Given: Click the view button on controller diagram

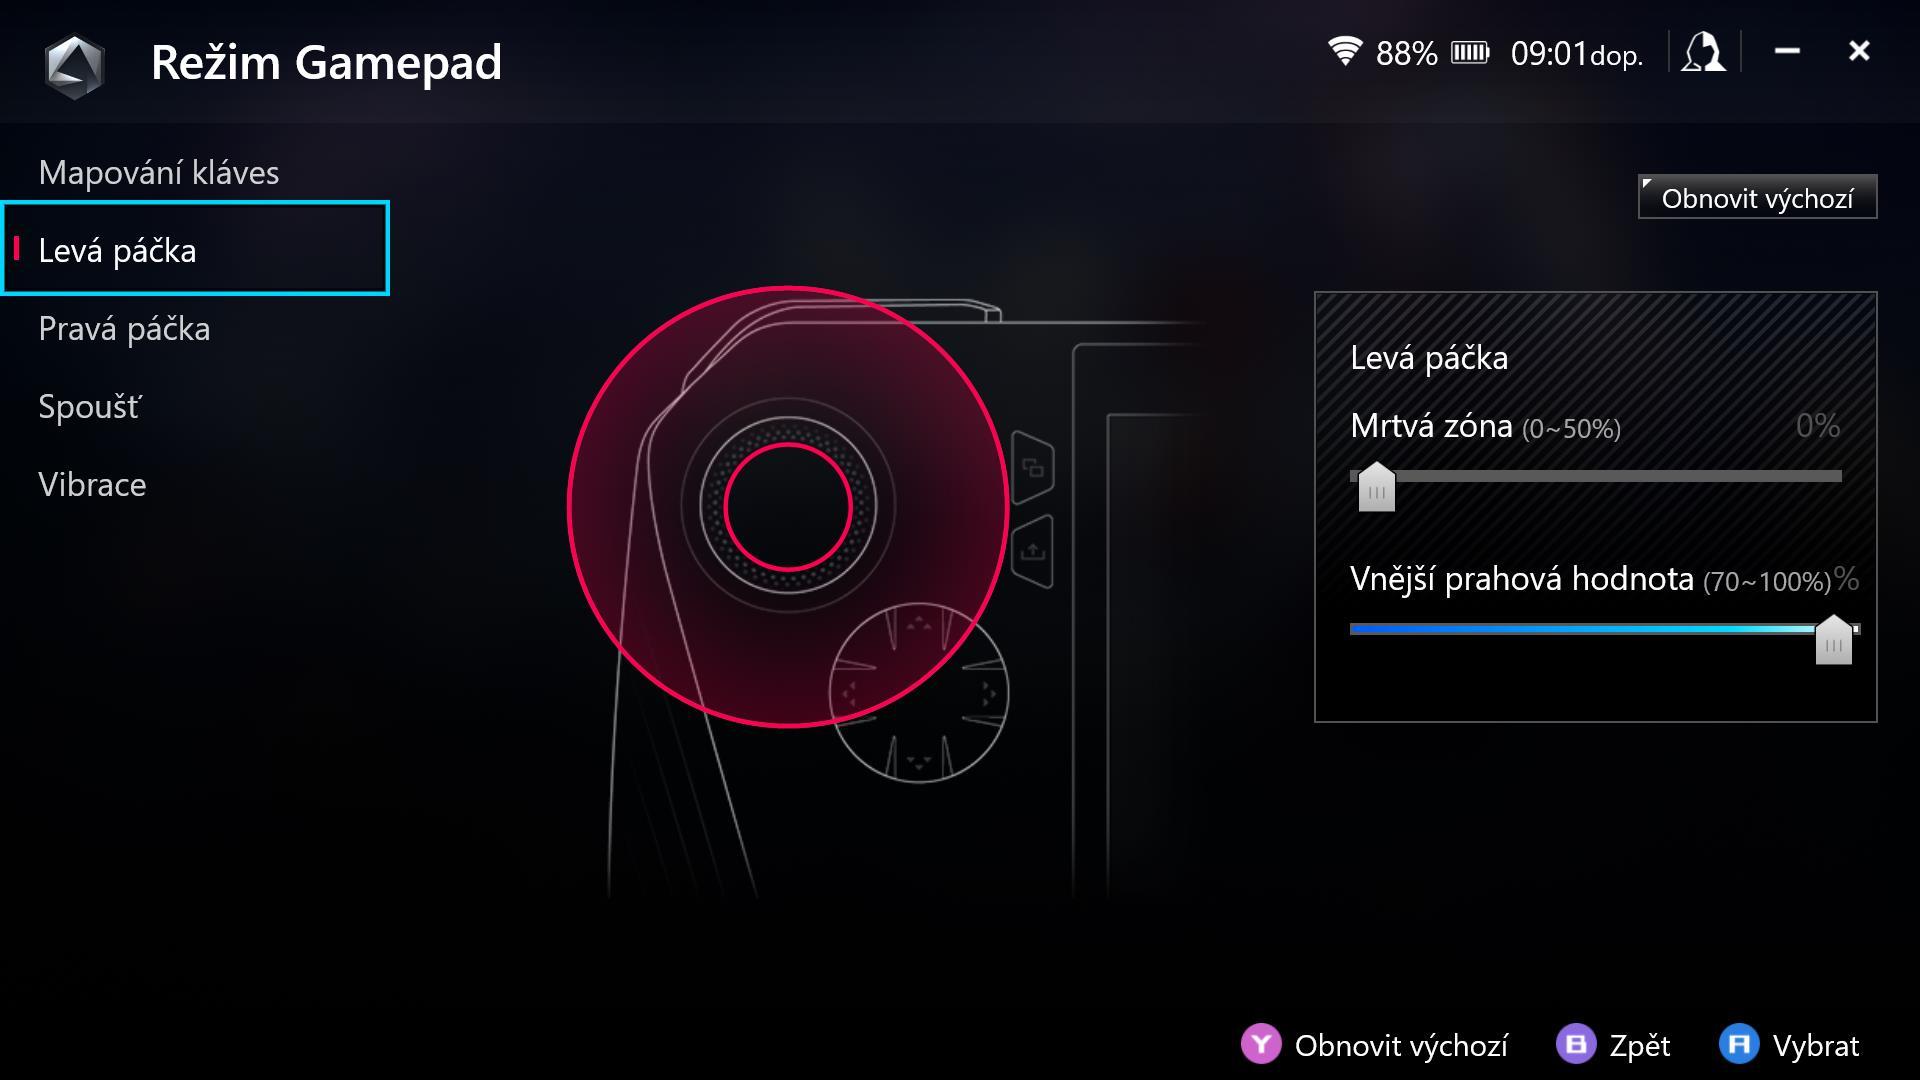Looking at the screenshot, I should [1033, 467].
